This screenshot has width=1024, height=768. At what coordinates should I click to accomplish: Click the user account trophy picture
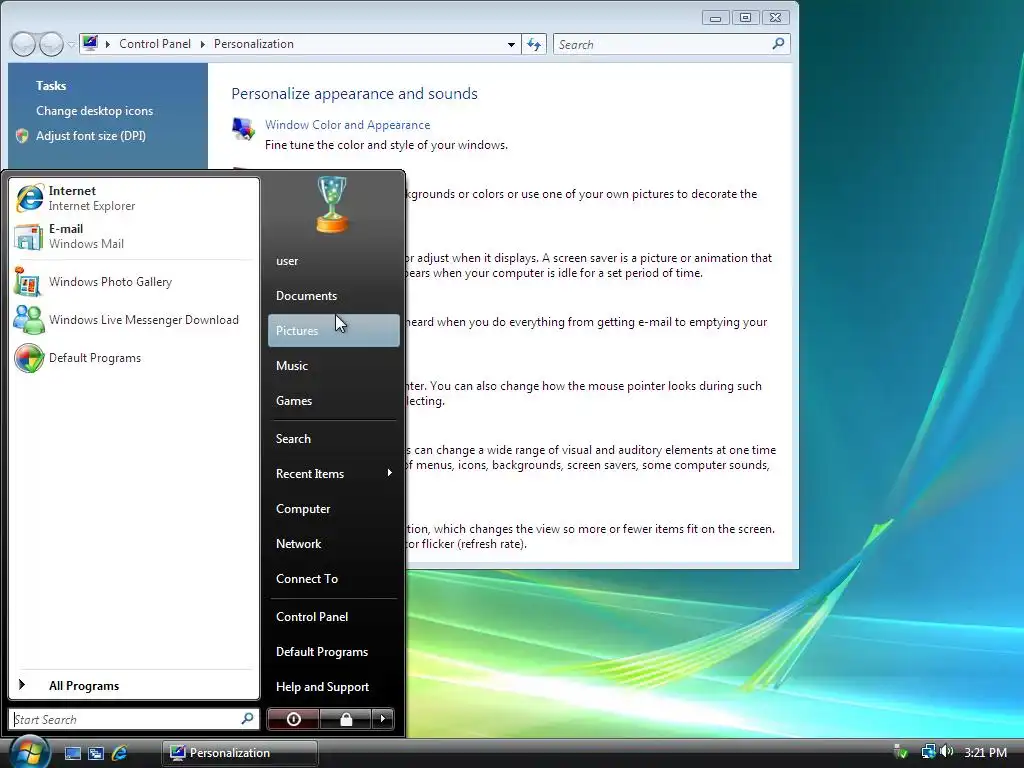(332, 204)
